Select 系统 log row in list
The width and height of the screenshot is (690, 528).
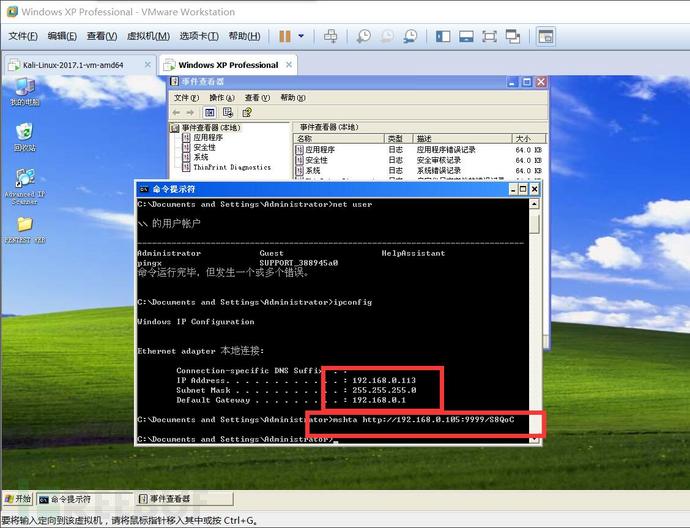(419, 170)
